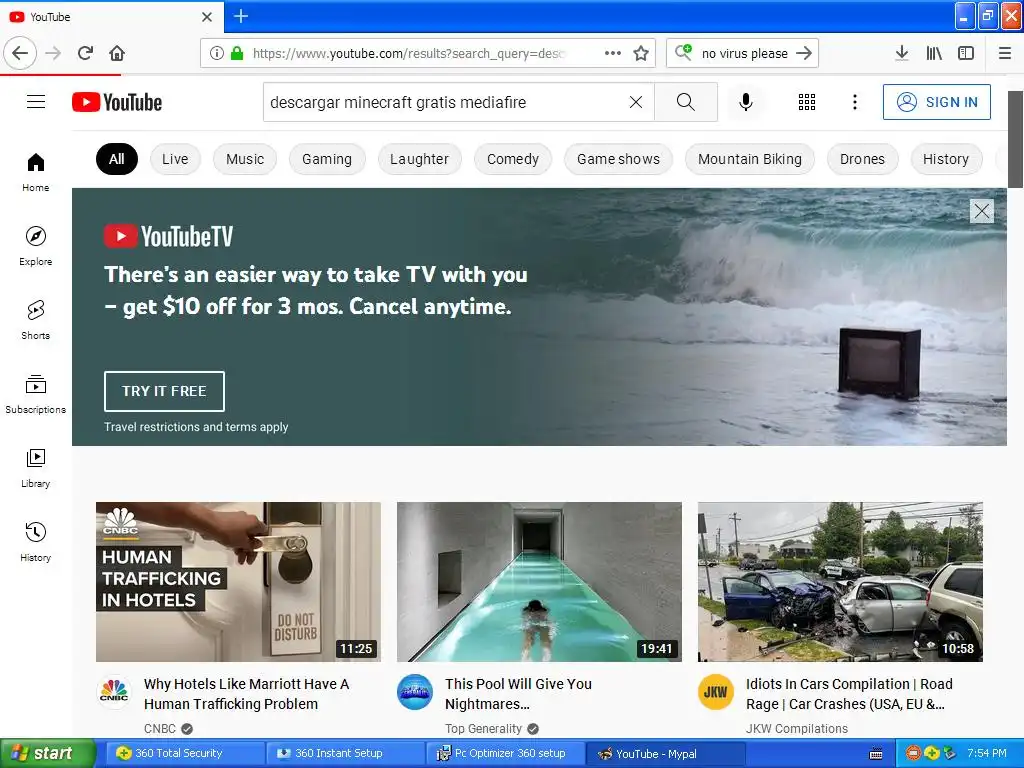Open the JKW Compilations channel avatar

pyautogui.click(x=716, y=692)
